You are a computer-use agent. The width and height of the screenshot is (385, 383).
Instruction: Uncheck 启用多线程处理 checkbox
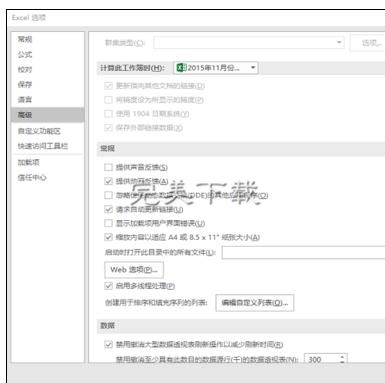click(x=108, y=286)
